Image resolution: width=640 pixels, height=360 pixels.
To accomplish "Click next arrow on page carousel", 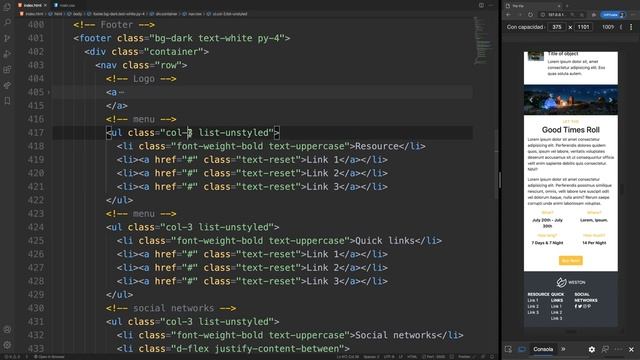I will tap(611, 100).
